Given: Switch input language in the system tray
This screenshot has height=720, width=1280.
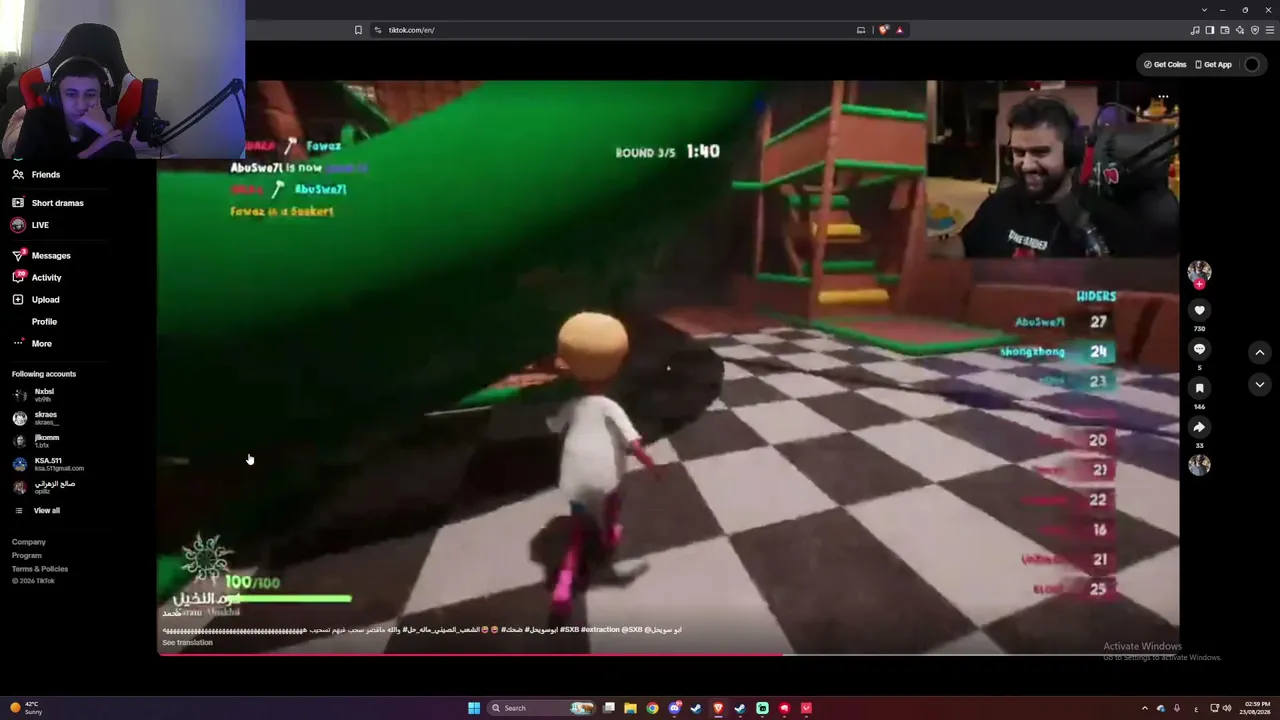Looking at the screenshot, I should click(1196, 708).
